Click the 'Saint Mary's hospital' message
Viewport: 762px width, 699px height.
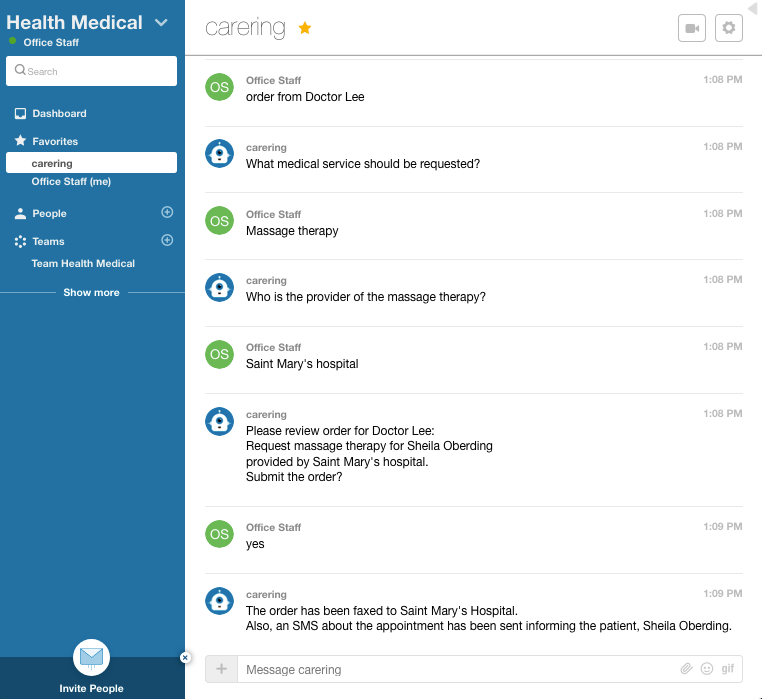pos(302,364)
